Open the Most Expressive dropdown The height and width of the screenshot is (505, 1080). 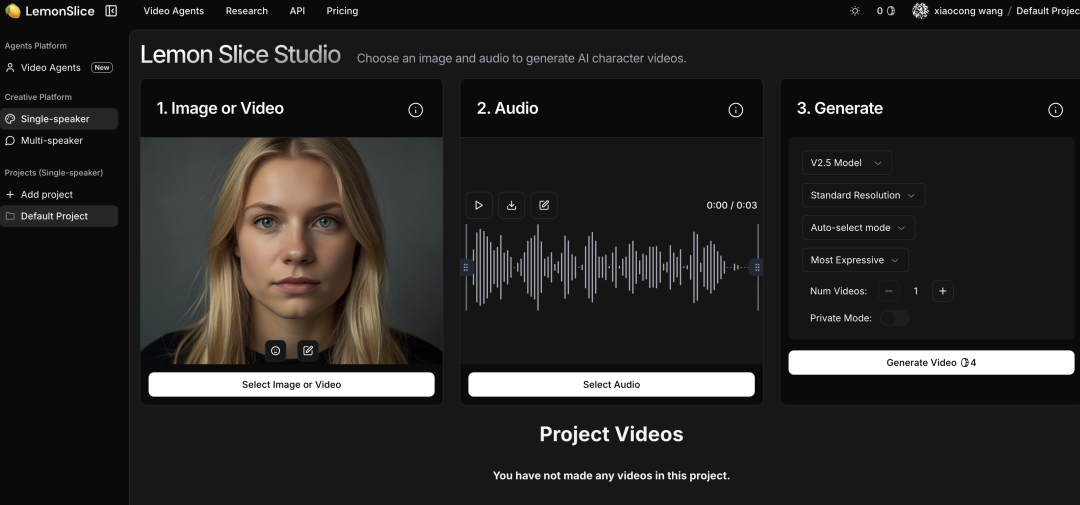854,260
